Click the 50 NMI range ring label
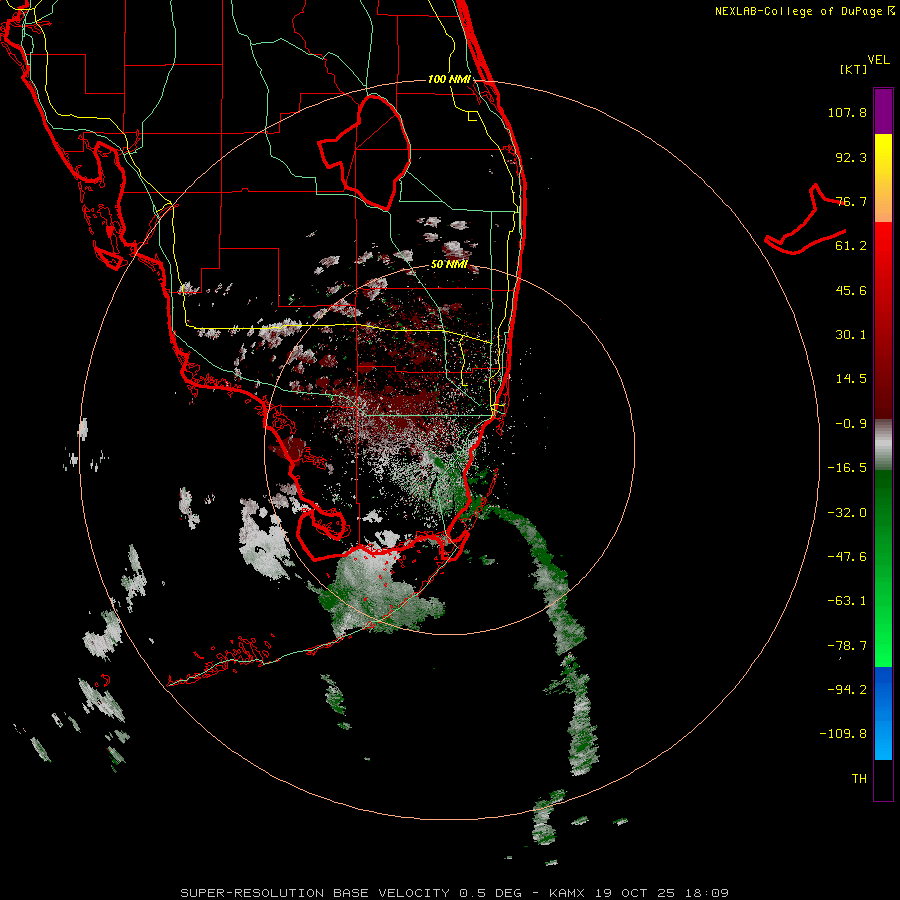Image resolution: width=900 pixels, height=900 pixels. coord(449,265)
